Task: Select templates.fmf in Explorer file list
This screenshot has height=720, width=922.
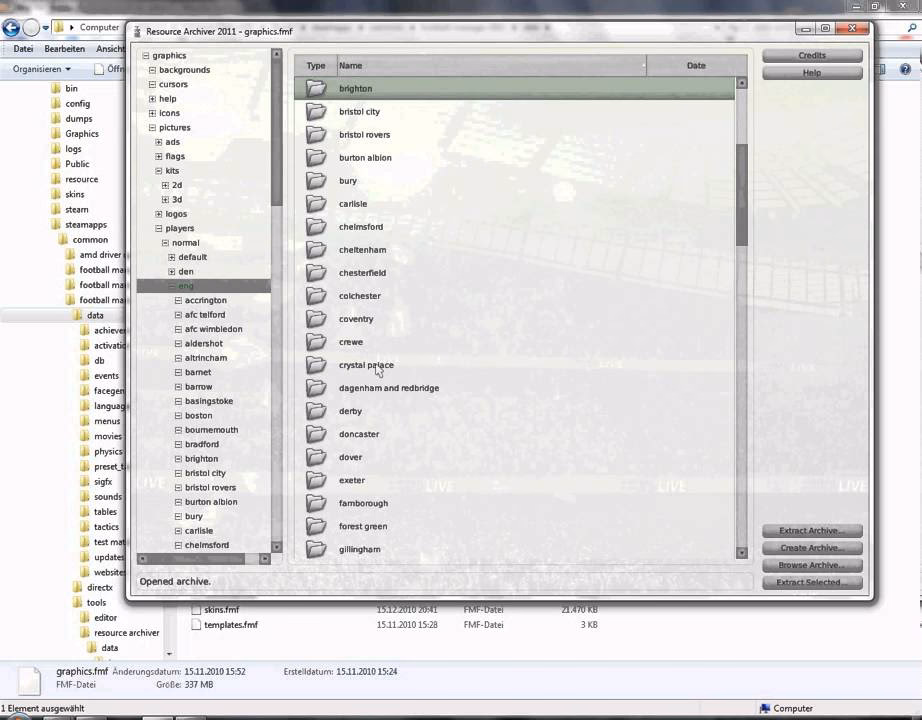Action: (x=230, y=625)
